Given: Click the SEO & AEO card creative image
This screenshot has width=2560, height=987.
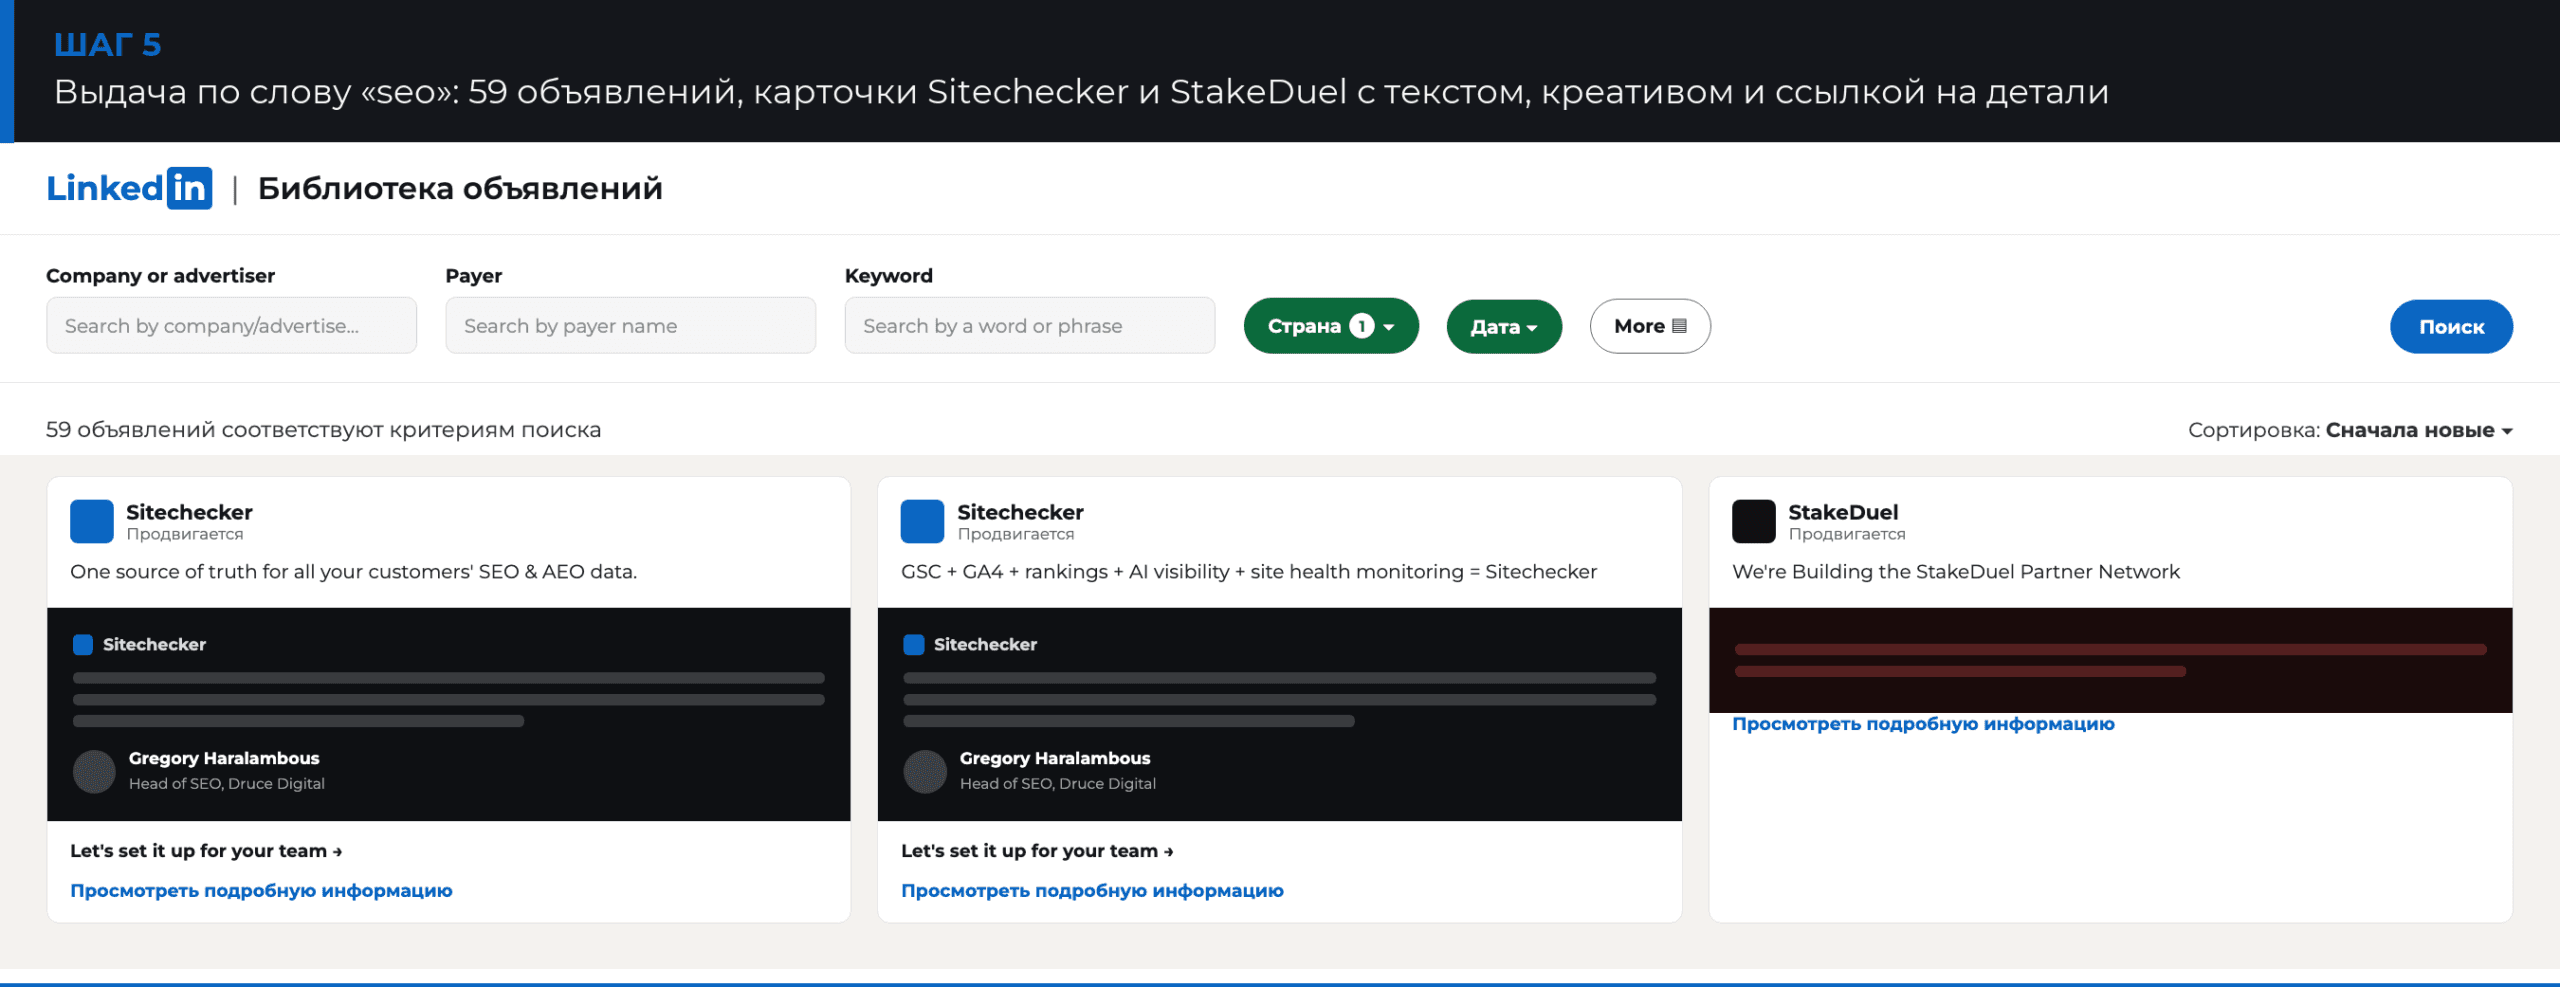Looking at the screenshot, I should coord(449,714).
